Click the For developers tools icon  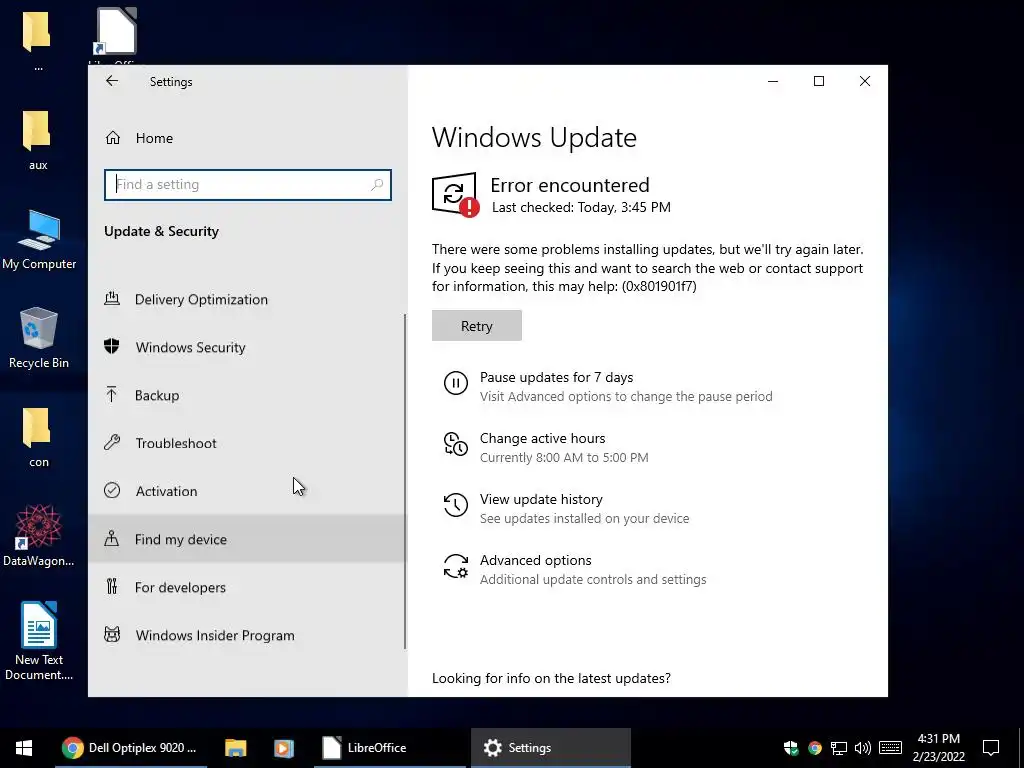(112, 586)
